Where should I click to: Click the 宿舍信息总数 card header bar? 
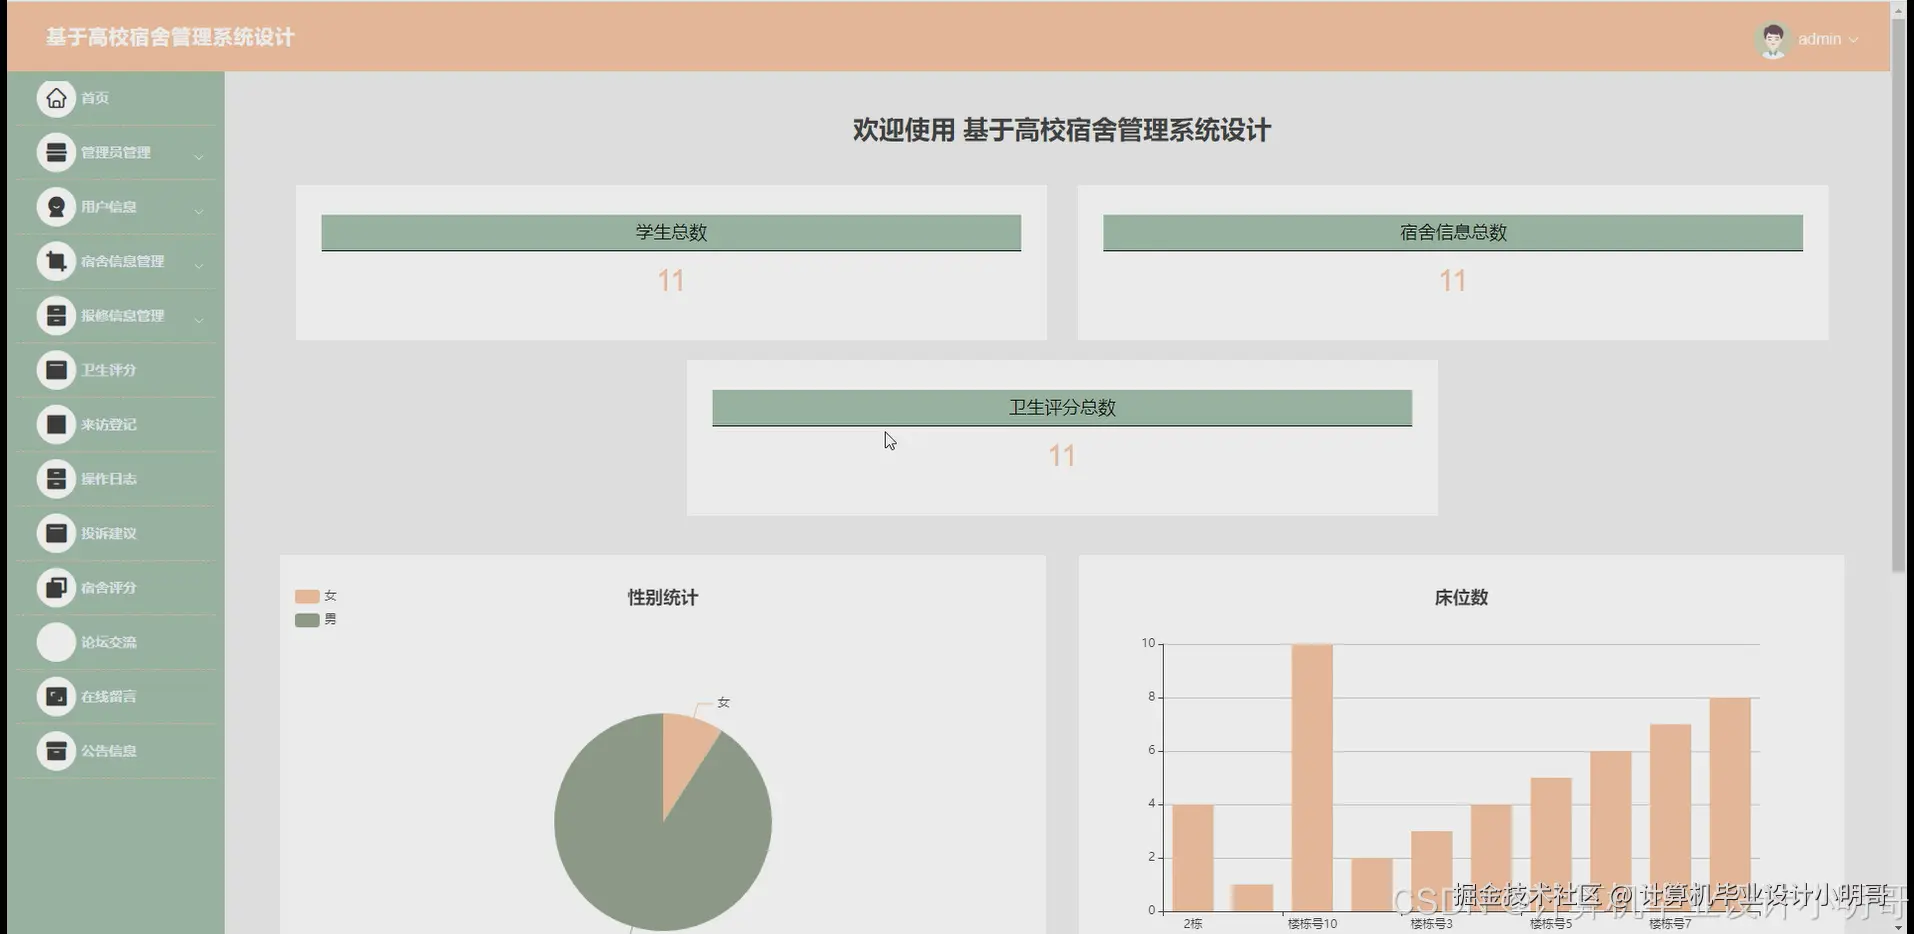click(1453, 233)
